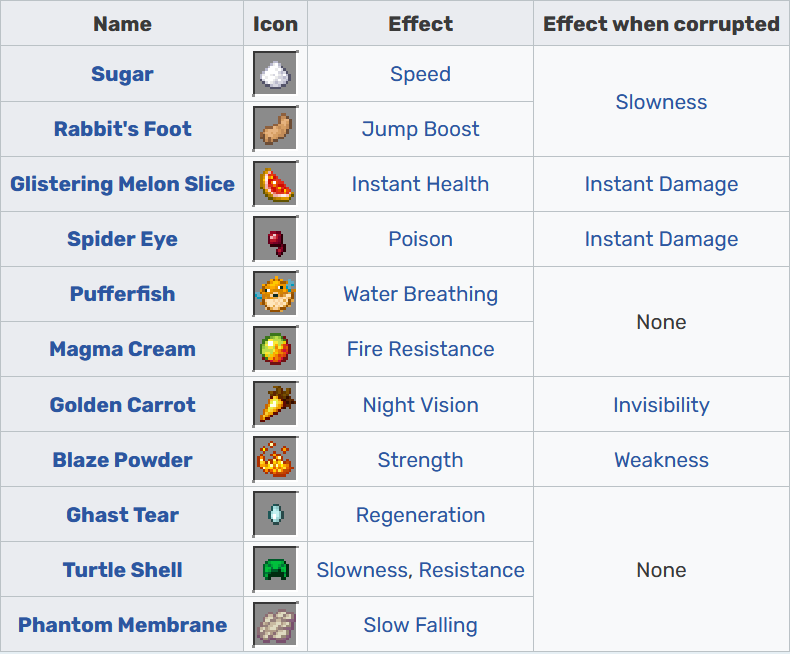Click the Effect when corrupted column header
Screen dimensions: 790x654
661,24
